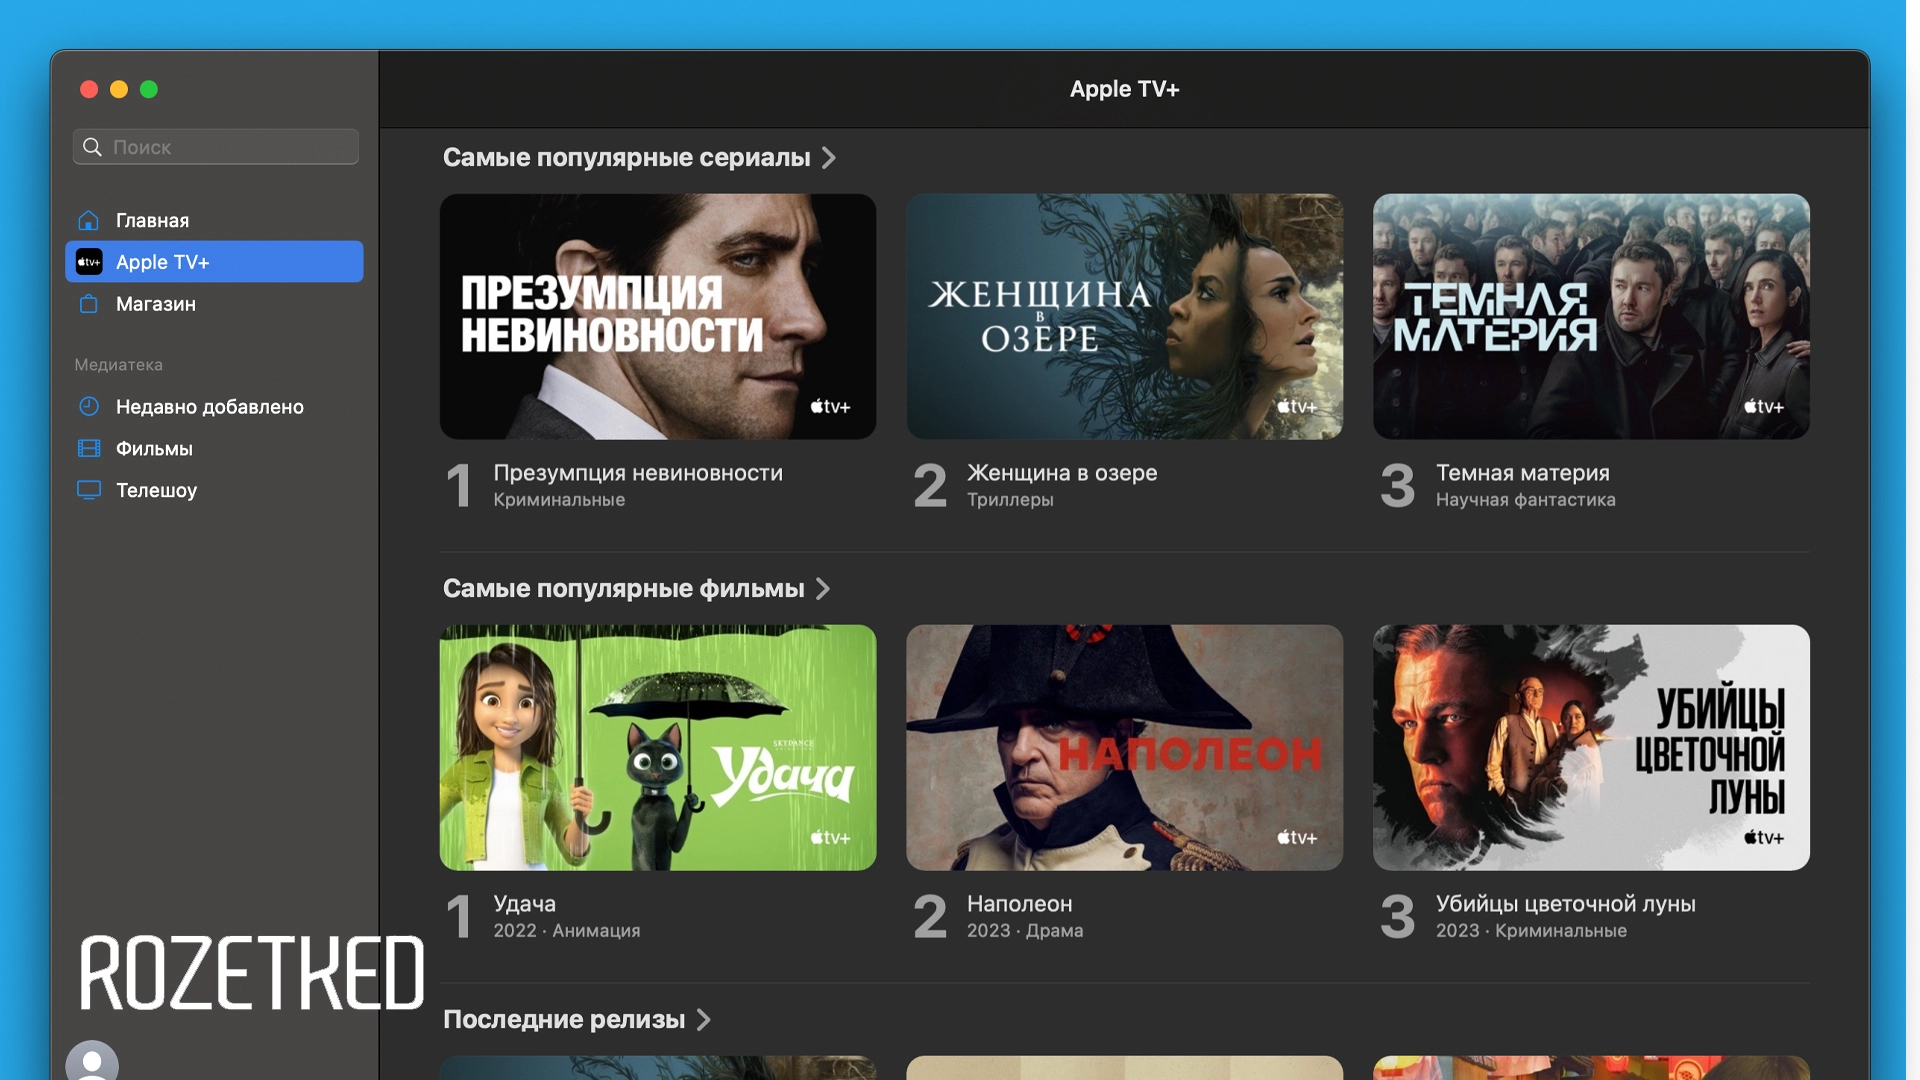This screenshot has height=1080, width=1920.
Task: Click the Фильмы film strip icon
Action: pyautogui.click(x=89, y=448)
